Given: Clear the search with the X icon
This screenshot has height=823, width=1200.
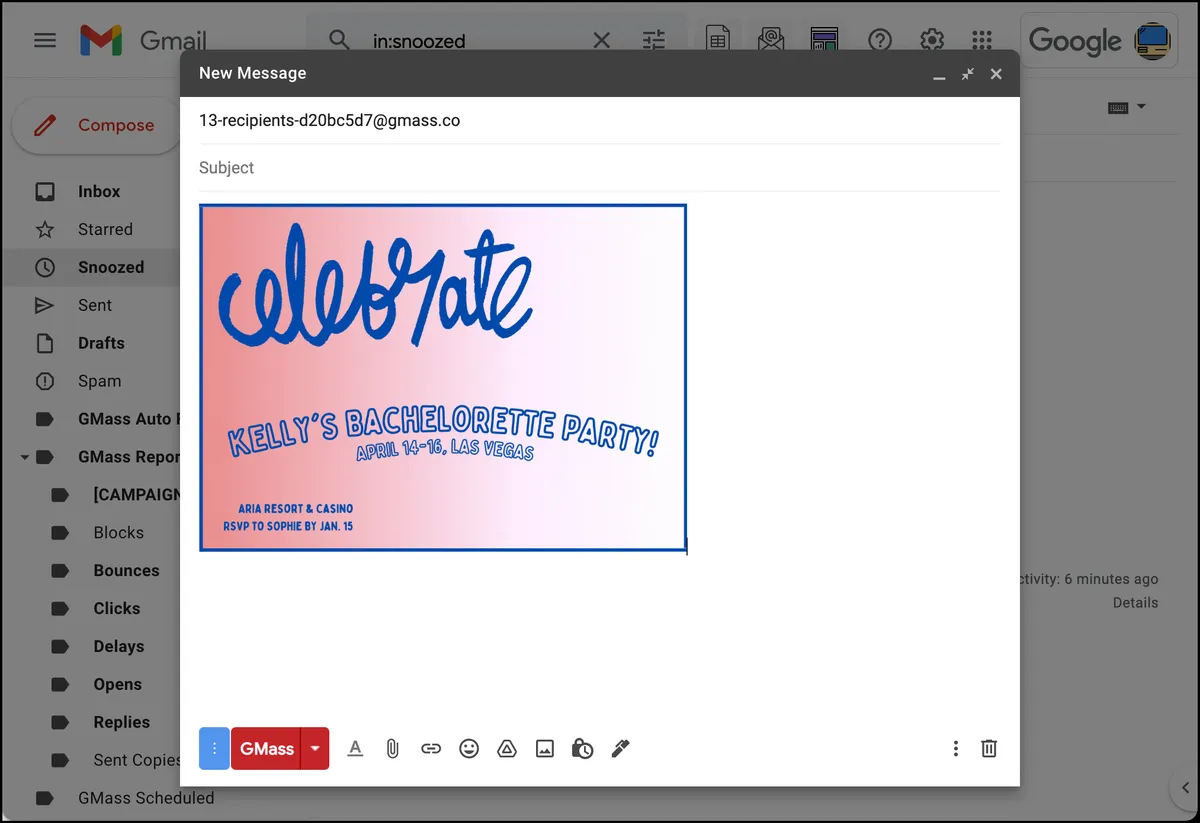Looking at the screenshot, I should tap(602, 41).
